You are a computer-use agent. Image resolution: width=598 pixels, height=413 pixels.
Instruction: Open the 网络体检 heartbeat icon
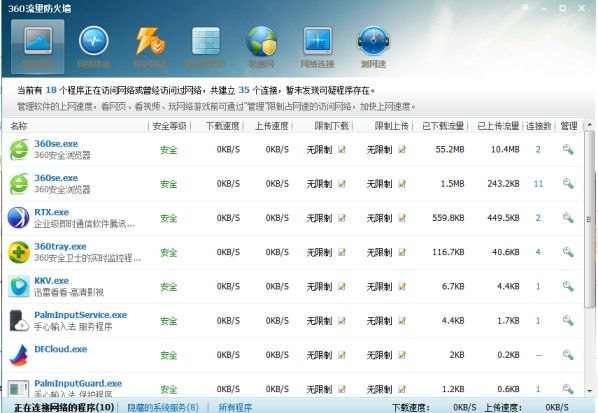tap(93, 40)
